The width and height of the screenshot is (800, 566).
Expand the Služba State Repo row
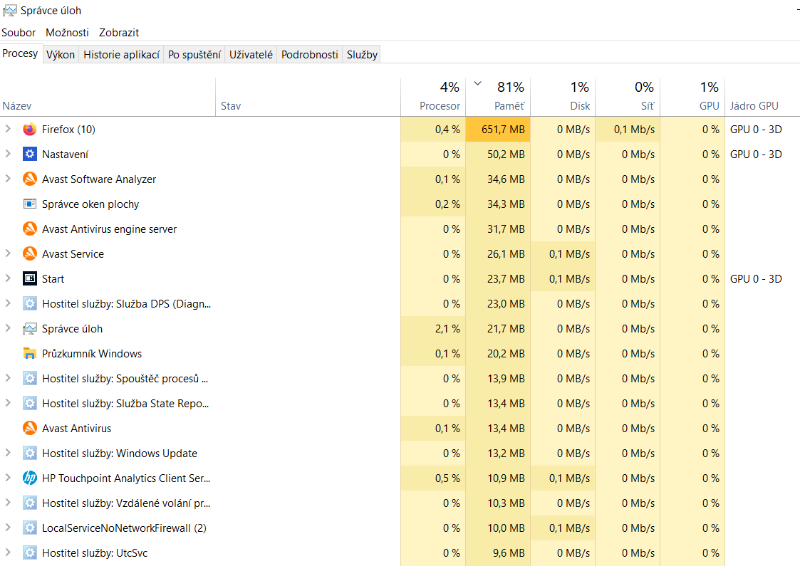coord(8,403)
